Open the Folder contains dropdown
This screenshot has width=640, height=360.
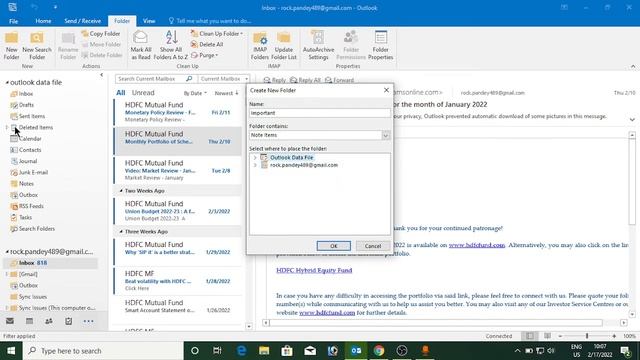point(386,135)
